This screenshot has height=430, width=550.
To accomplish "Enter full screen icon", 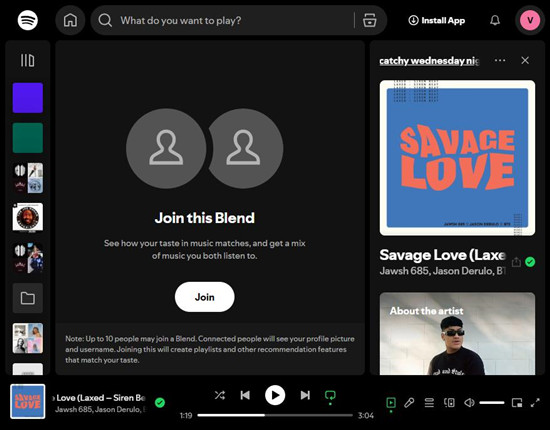I will pos(535,403).
